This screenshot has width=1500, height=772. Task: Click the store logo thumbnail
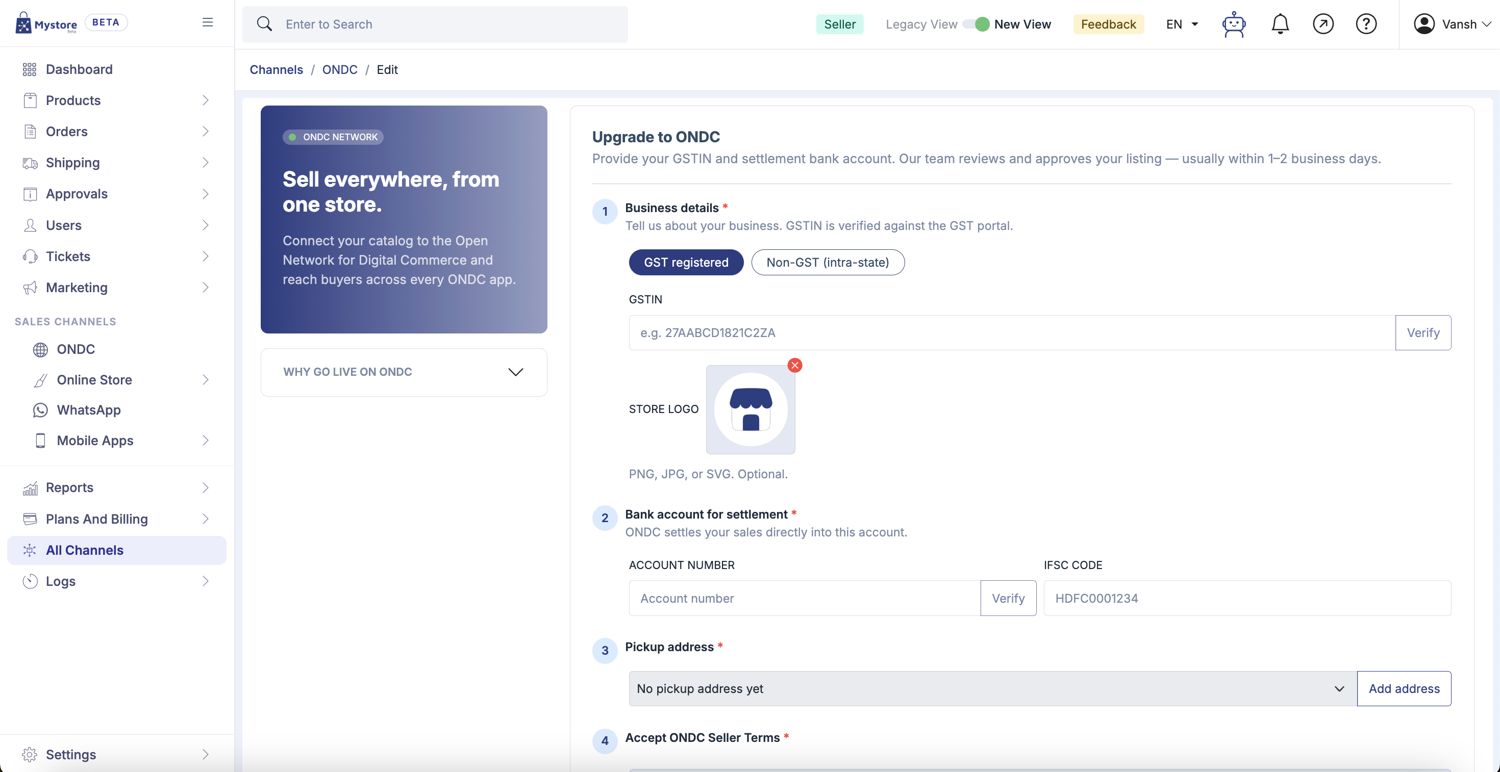tap(751, 410)
